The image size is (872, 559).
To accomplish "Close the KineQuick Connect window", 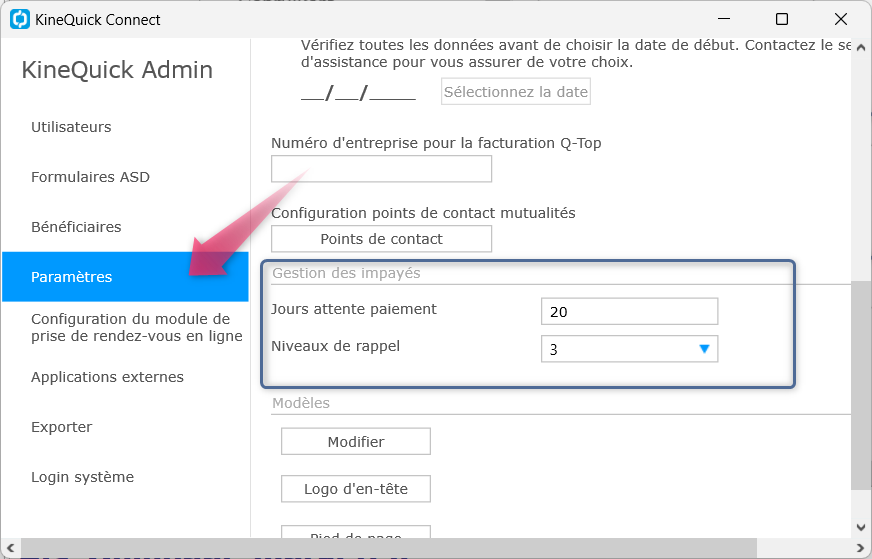I will 841,19.
